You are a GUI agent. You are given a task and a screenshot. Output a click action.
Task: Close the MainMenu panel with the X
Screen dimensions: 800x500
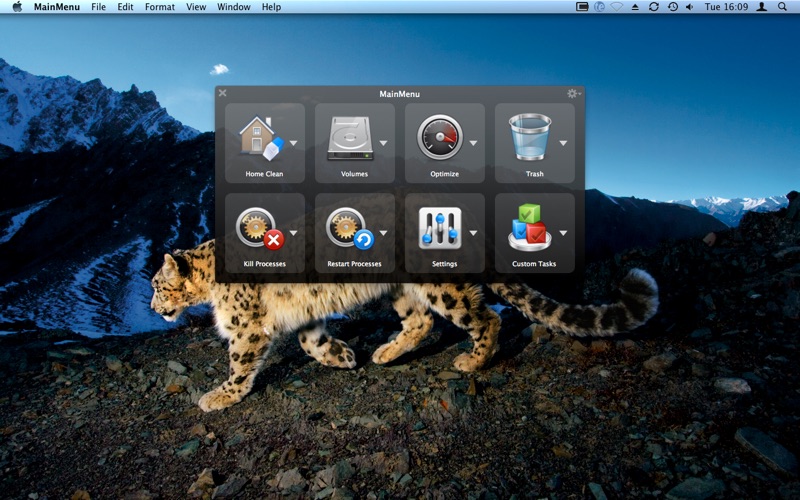click(x=222, y=93)
